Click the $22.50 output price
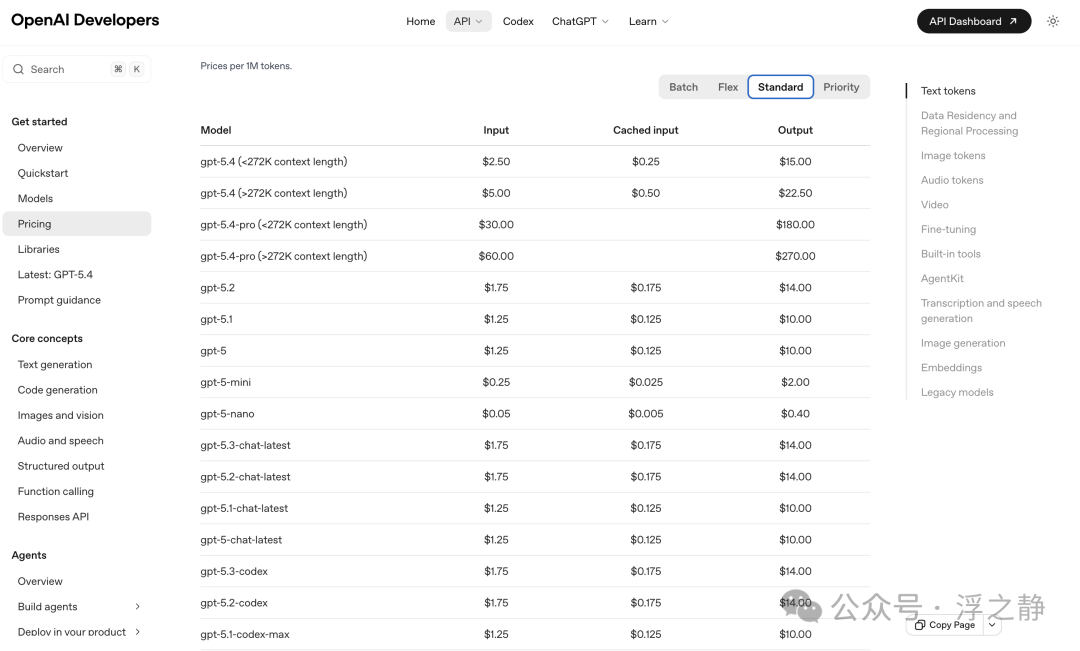The height and width of the screenshot is (651, 1080). 795,193
